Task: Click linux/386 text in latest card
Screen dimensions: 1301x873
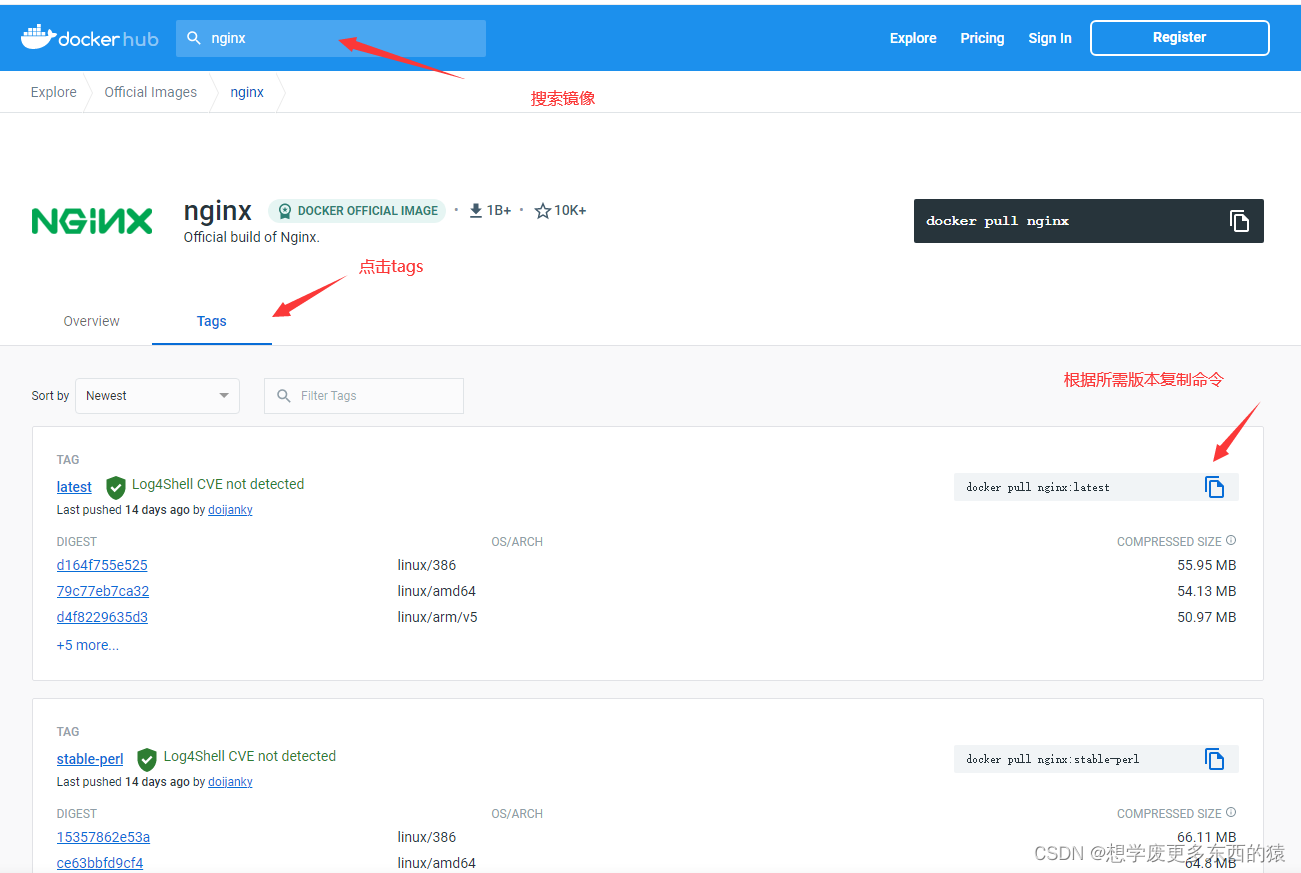Action: tap(427, 565)
